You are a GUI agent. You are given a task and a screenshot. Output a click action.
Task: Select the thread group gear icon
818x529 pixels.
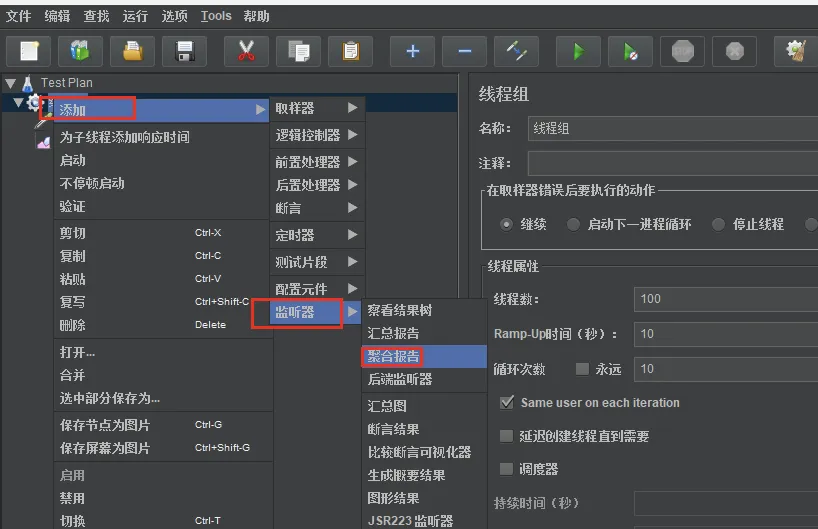pyautogui.click(x=34, y=102)
